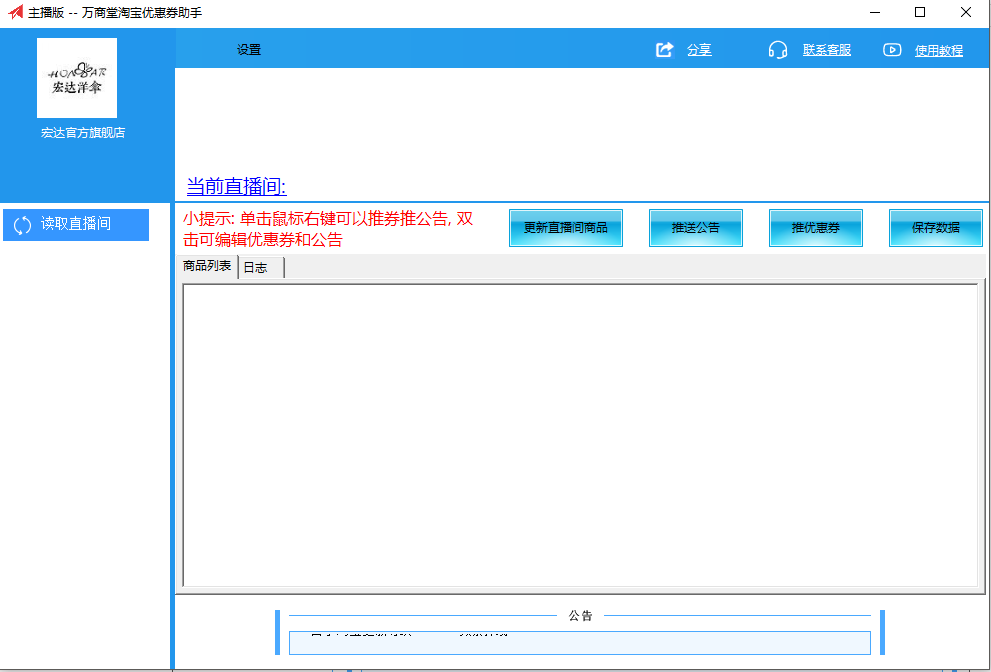Click the 读取直播间 sidebar button
Screen dimensions: 991x672
pos(76,225)
